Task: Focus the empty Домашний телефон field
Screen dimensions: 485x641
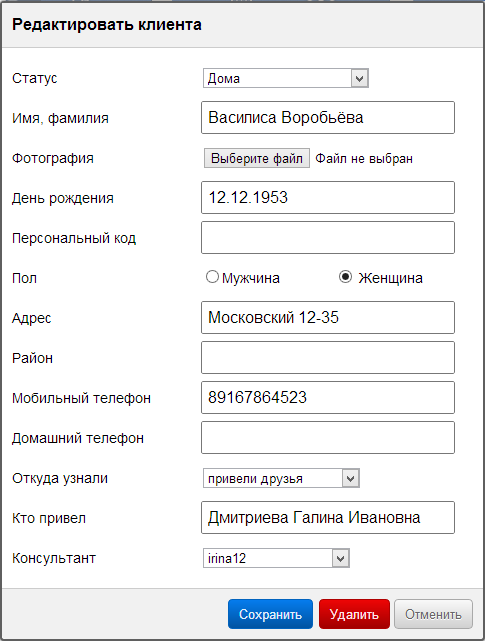Action: pos(328,438)
